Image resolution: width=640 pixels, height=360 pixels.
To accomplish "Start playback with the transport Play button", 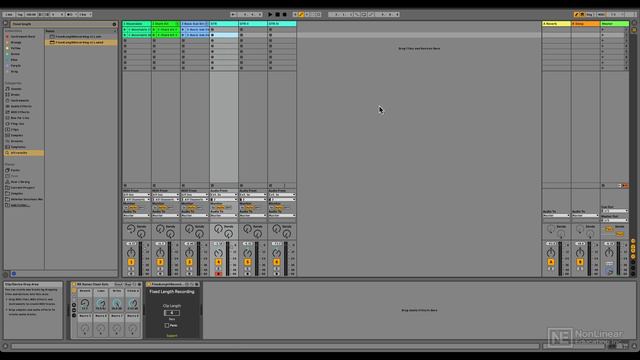I will [270, 14].
